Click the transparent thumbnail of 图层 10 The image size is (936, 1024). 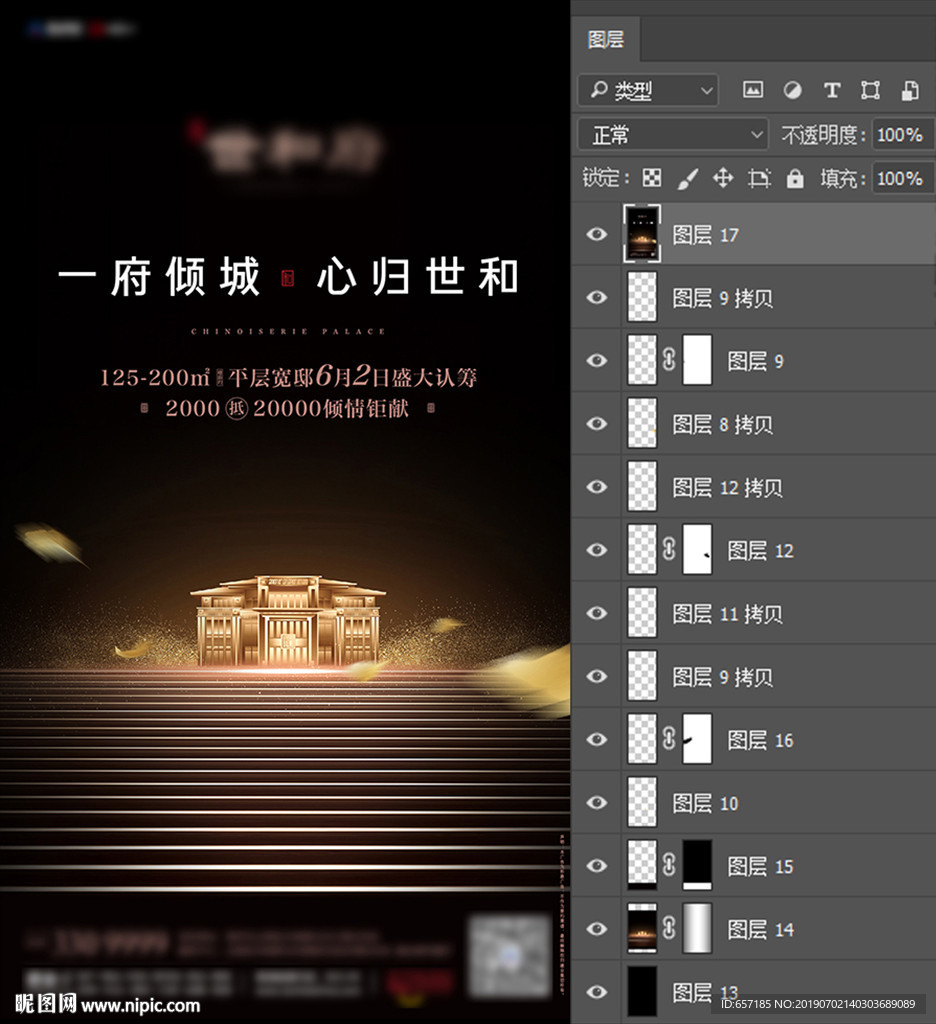(642, 802)
